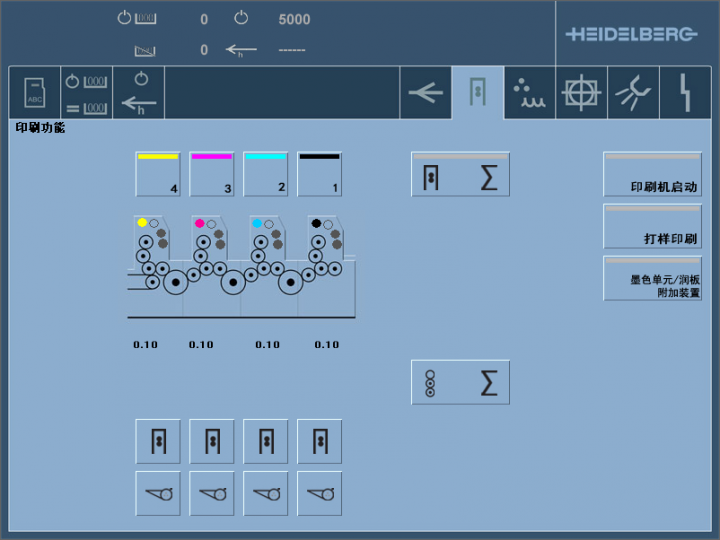Click the power icon beside 5000
The height and width of the screenshot is (540, 720).
(x=241, y=18)
